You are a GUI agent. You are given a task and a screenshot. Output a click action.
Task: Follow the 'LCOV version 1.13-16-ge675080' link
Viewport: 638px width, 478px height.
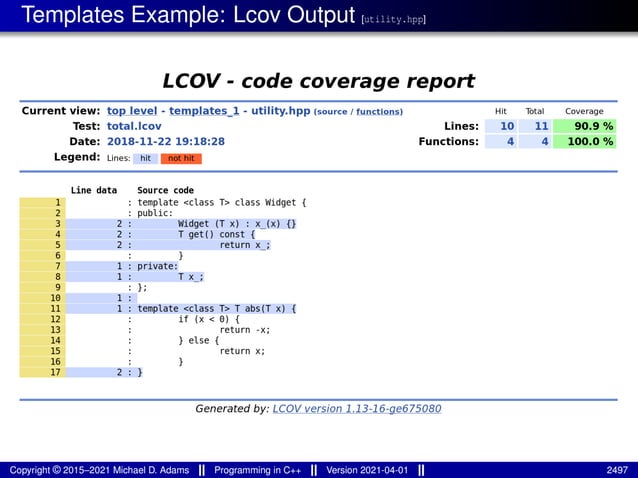click(357, 408)
